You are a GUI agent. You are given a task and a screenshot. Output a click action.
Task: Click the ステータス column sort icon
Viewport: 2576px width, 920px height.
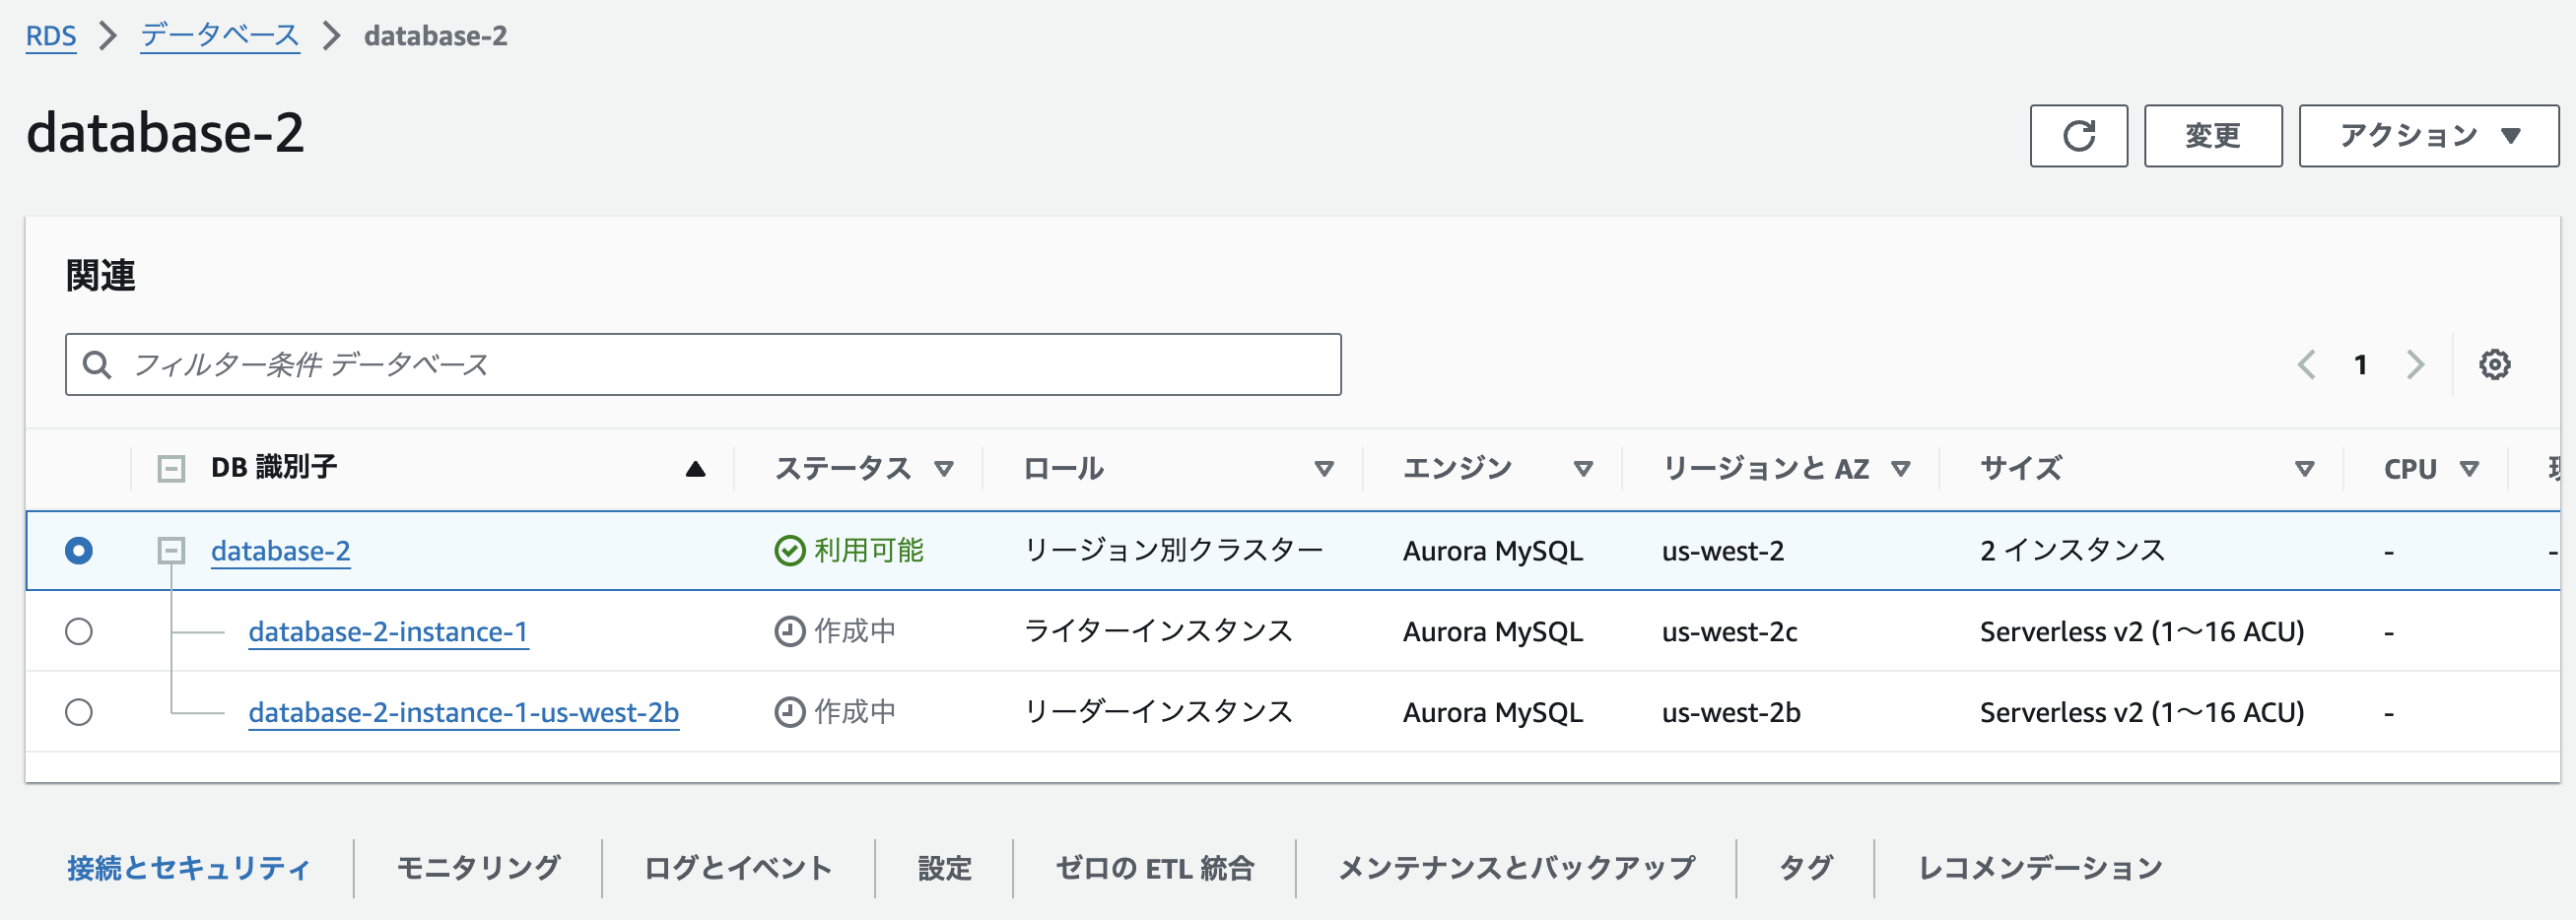[x=943, y=469]
